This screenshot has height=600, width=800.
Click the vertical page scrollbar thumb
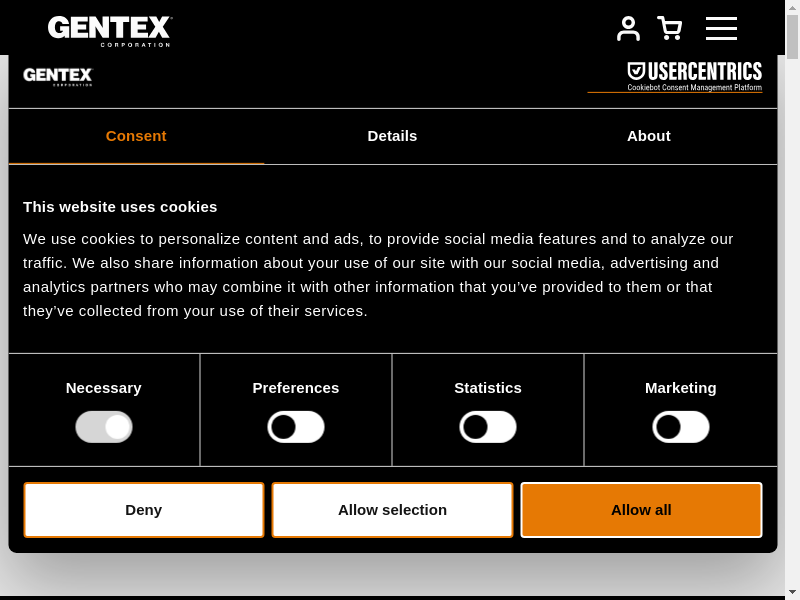(x=792, y=40)
